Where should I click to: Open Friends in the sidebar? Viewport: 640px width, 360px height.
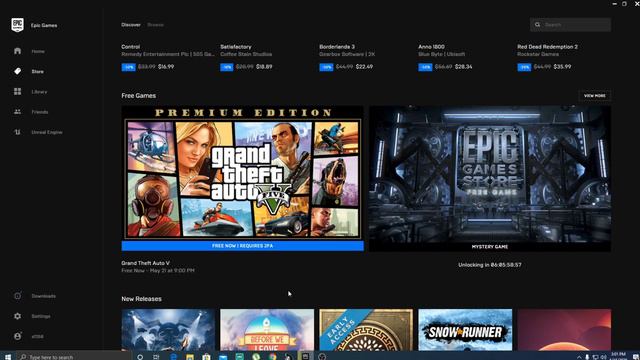click(40, 111)
